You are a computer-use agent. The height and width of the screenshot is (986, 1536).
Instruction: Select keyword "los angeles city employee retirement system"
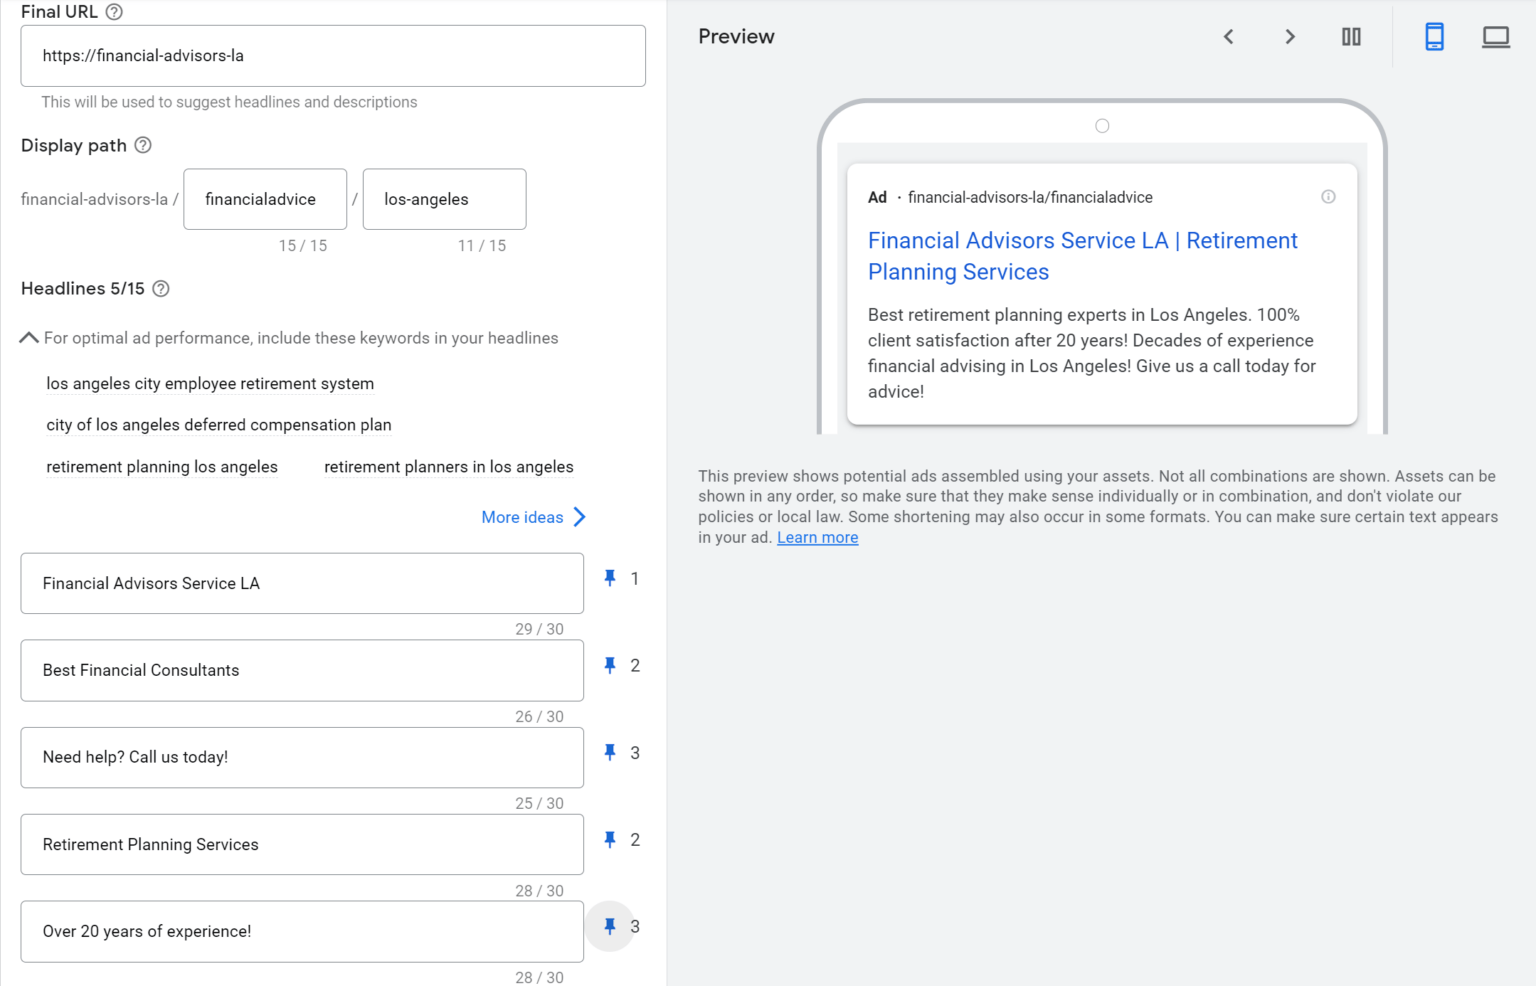[x=210, y=383]
